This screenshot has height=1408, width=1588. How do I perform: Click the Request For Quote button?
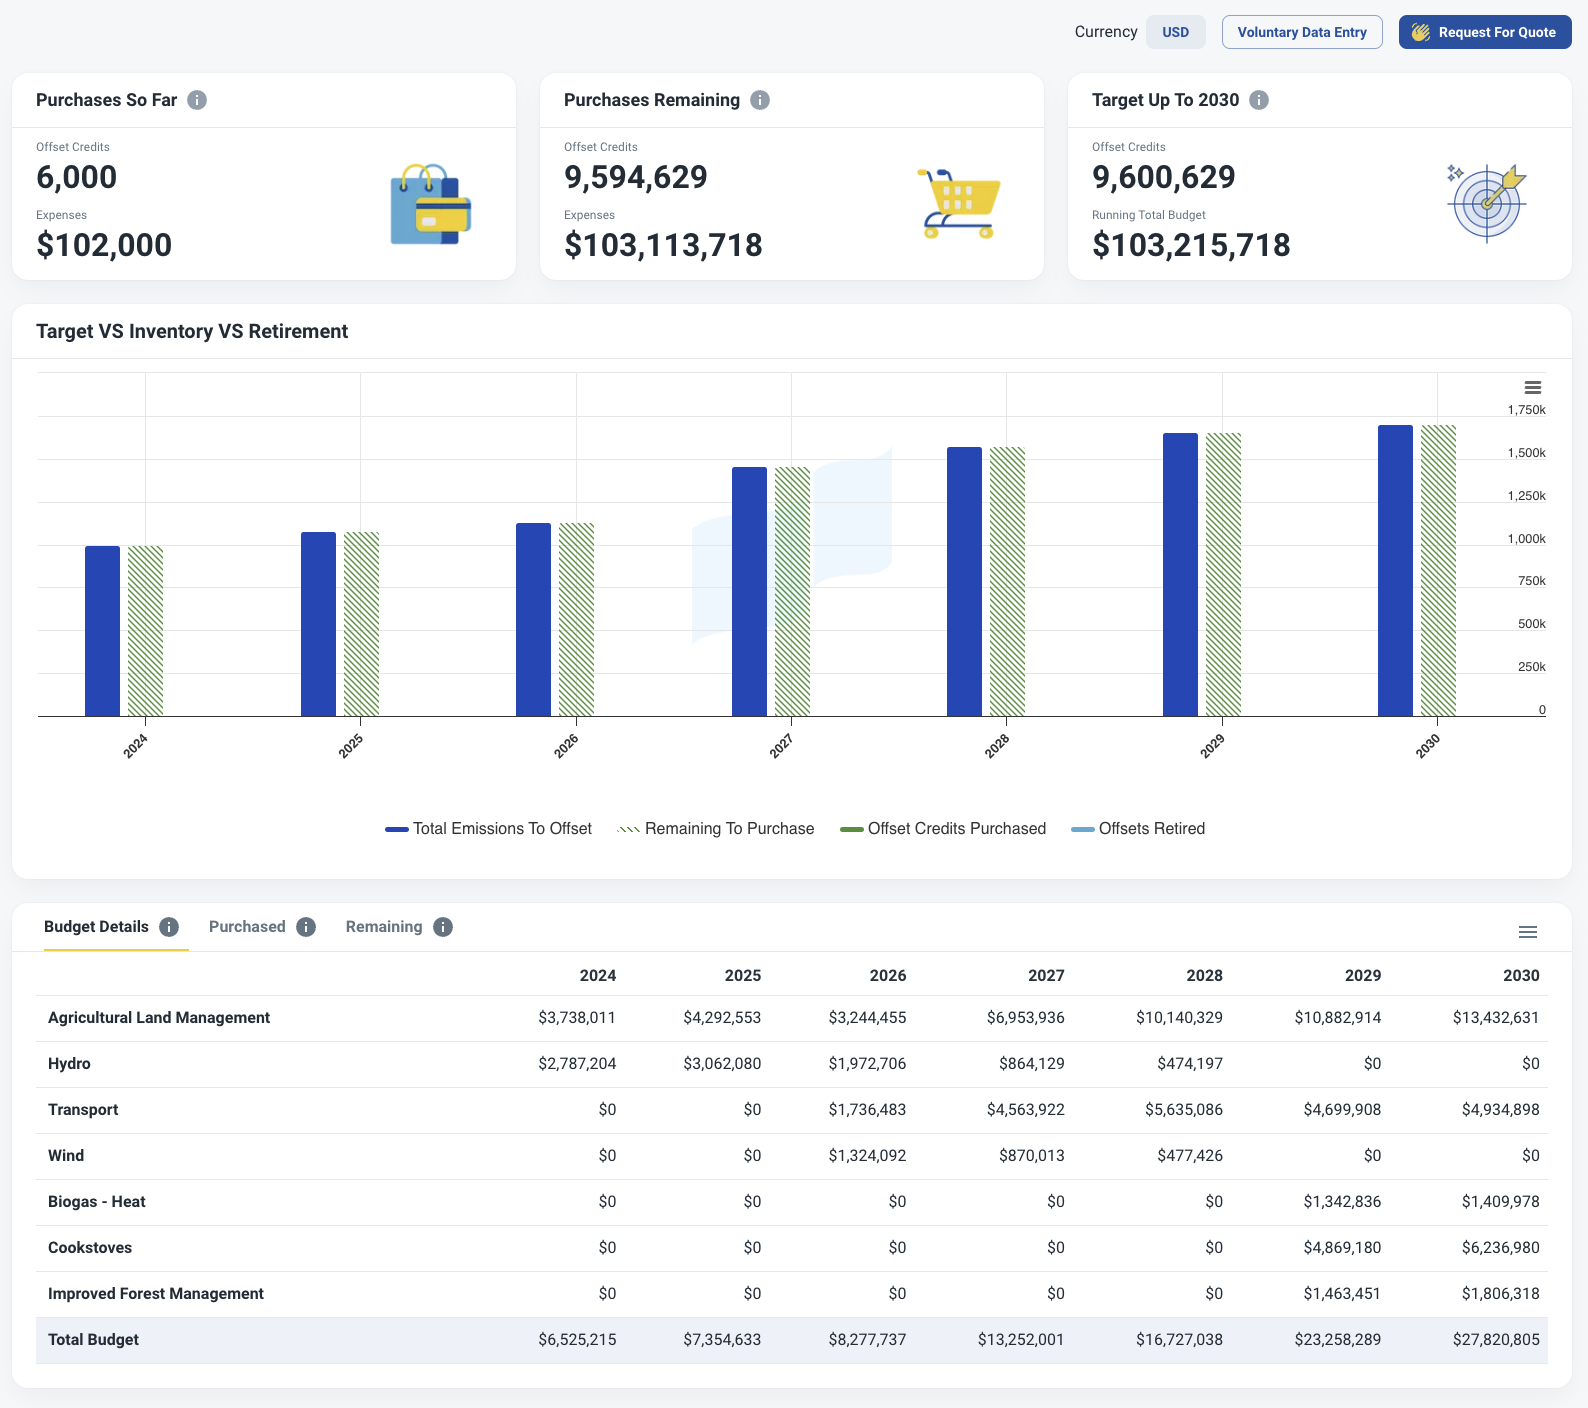tap(1484, 32)
